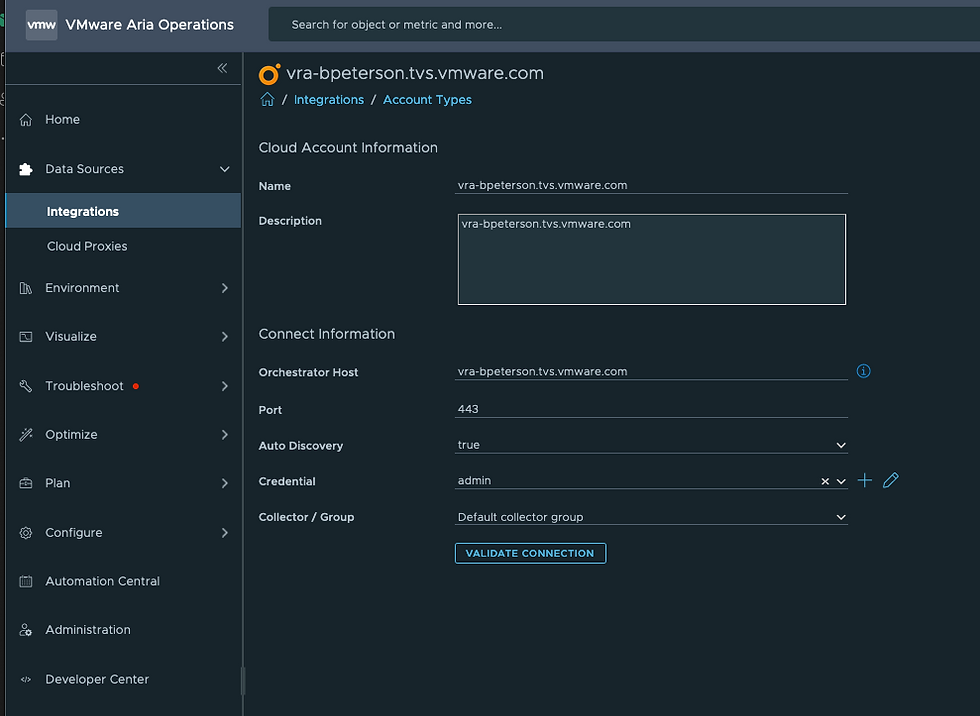Screen dimensions: 980x716
Task: Click the Environment icon in sidebar
Action: [26, 288]
